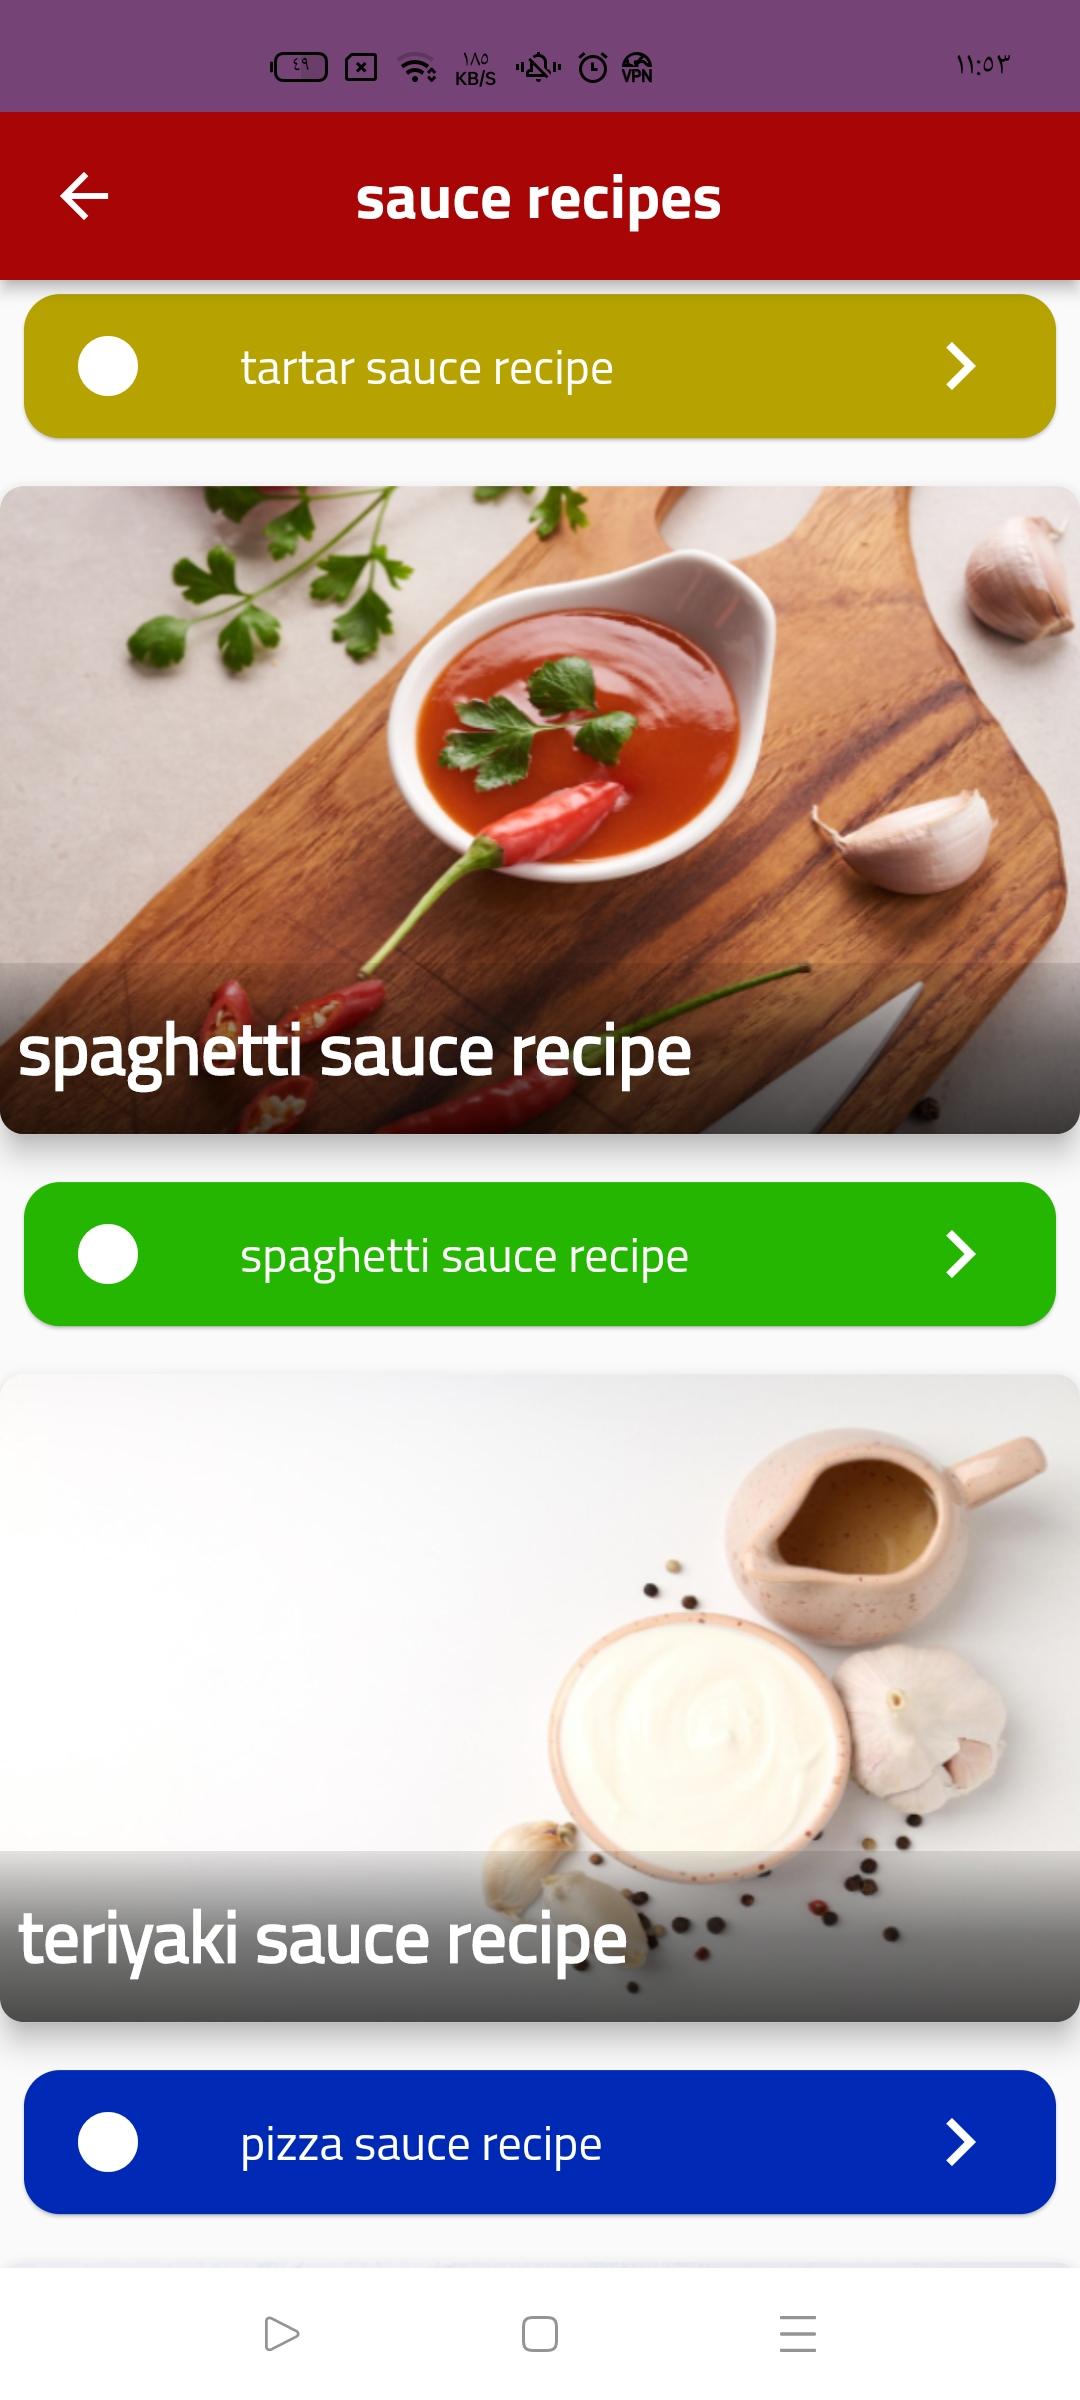Tap the three-line recents navigation icon
Viewport: 1080px width, 2400px height.
point(798,2334)
